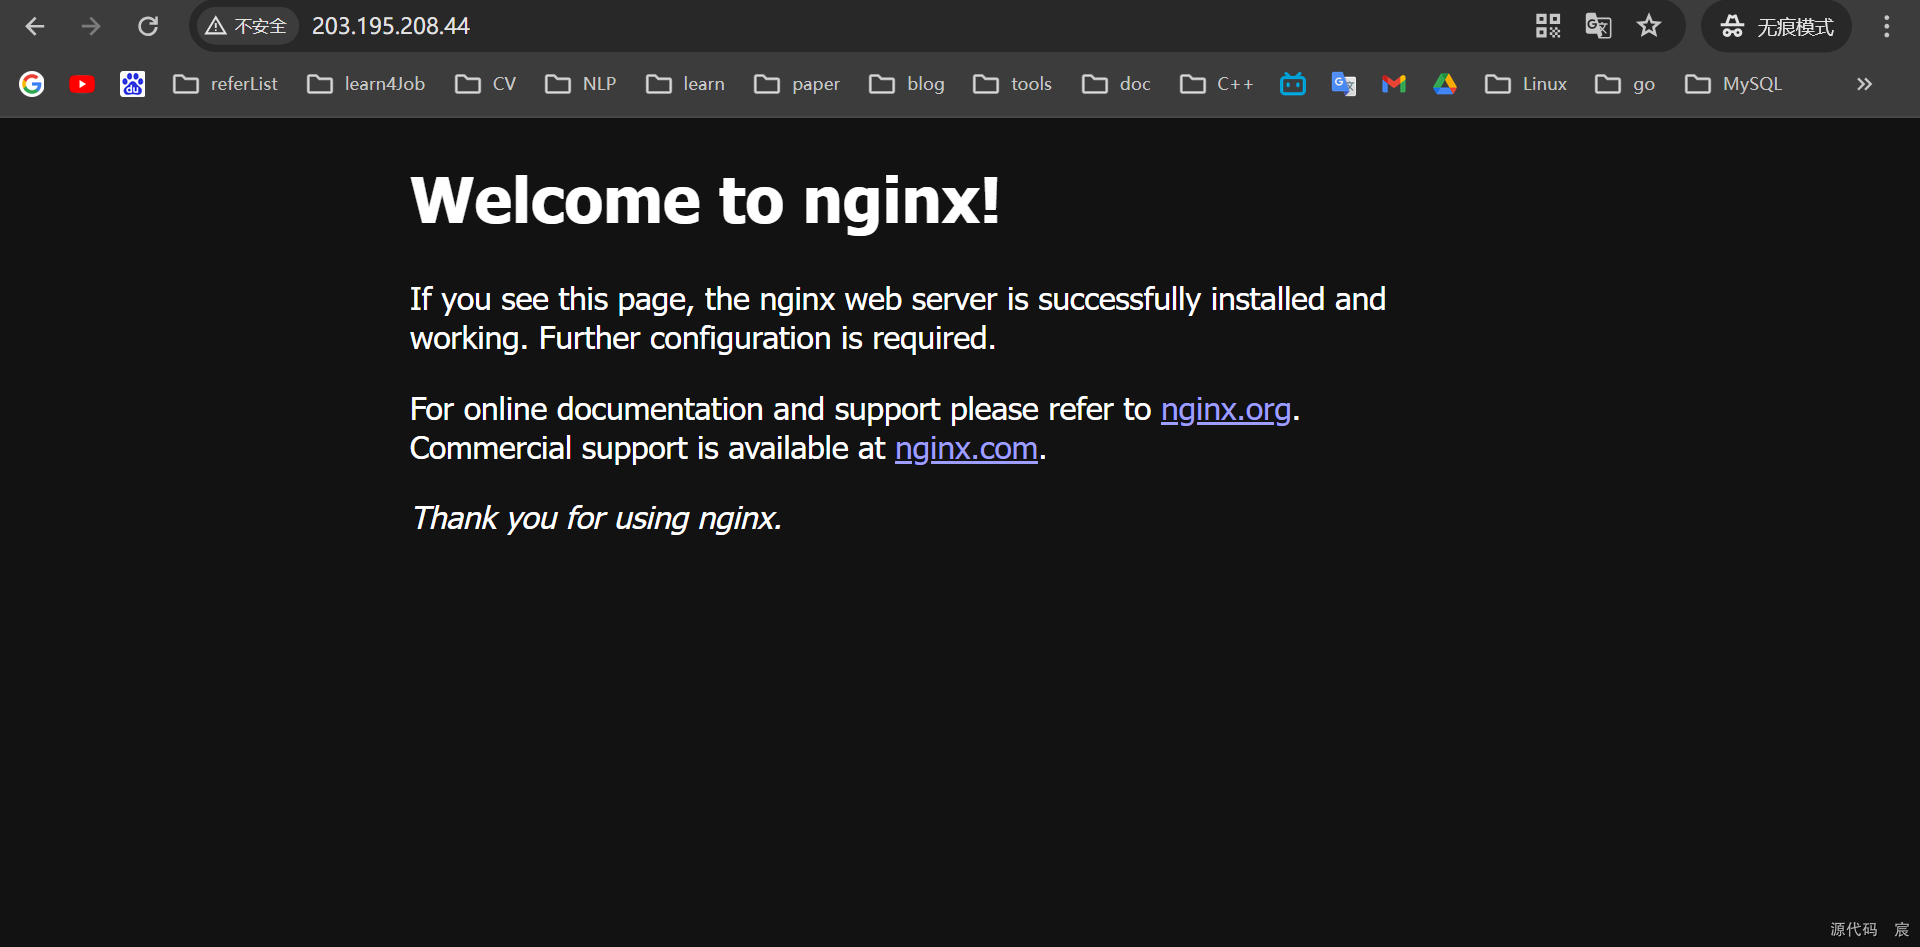Open the 不安全 site security warning
1920x947 pixels.
[246, 26]
